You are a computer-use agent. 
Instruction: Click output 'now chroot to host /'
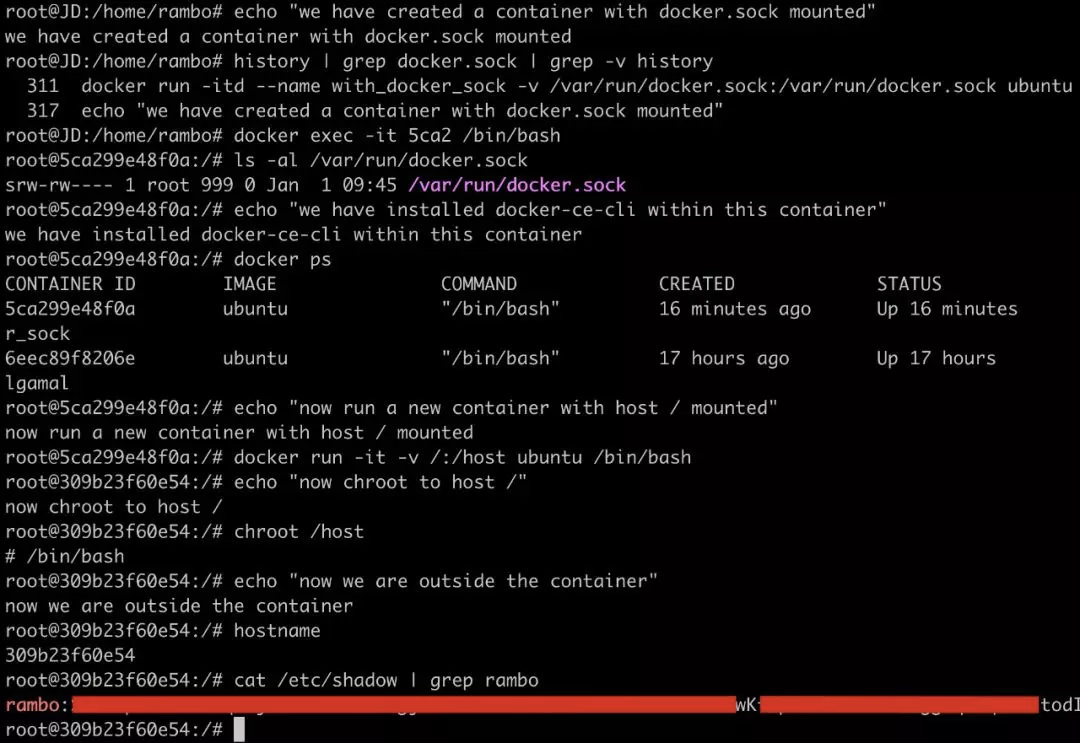pyautogui.click(x=114, y=507)
